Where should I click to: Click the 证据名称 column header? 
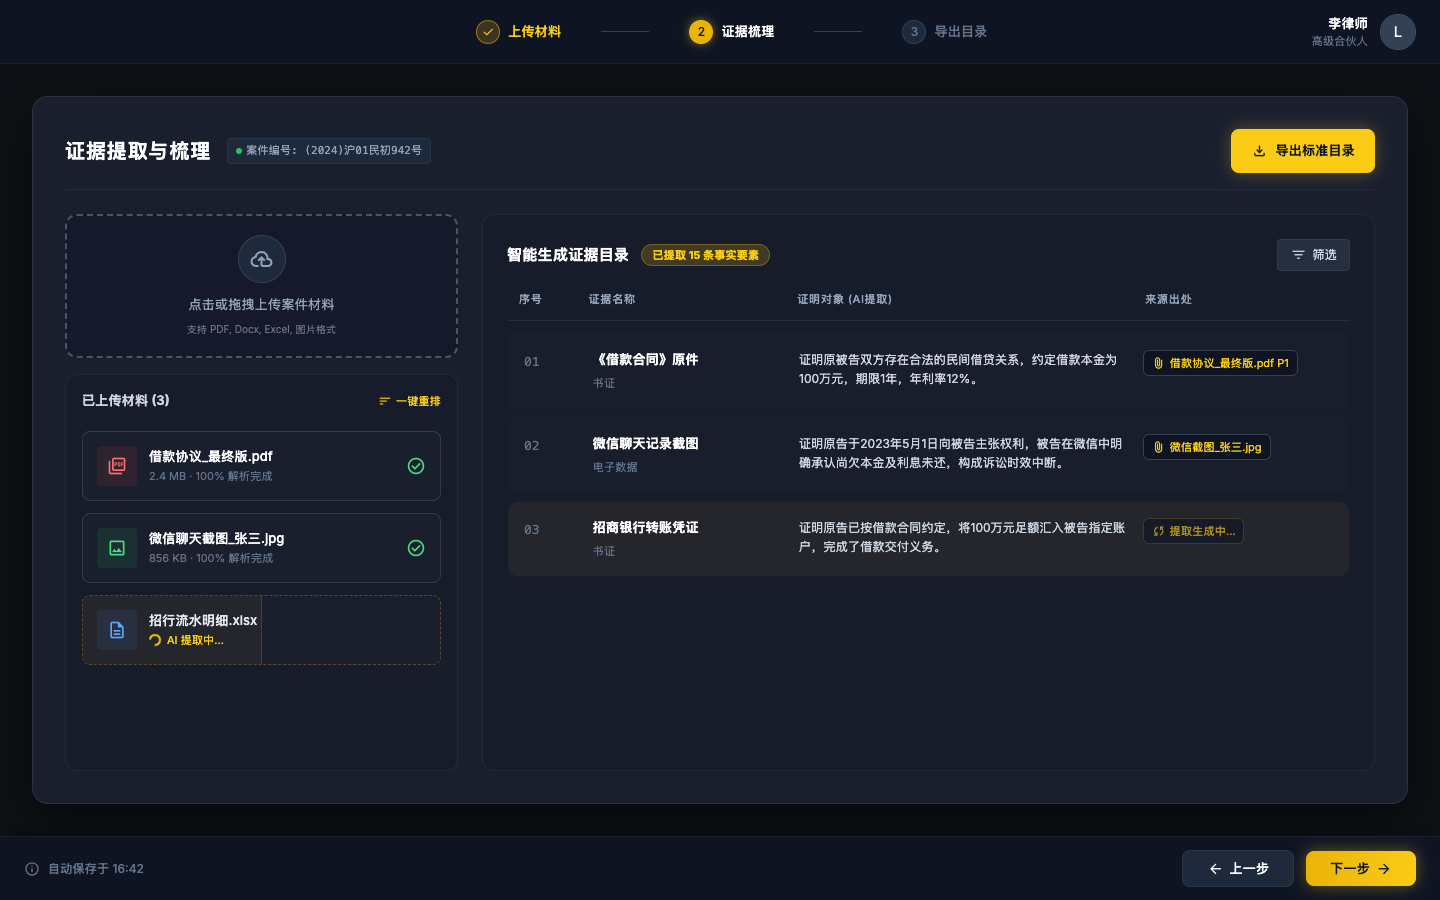pos(612,299)
